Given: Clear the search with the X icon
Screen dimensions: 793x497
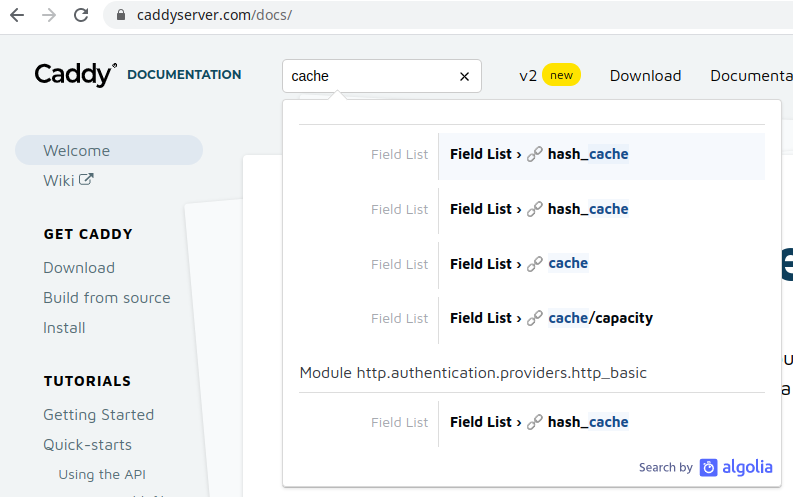Looking at the screenshot, I should pyautogui.click(x=464, y=76).
